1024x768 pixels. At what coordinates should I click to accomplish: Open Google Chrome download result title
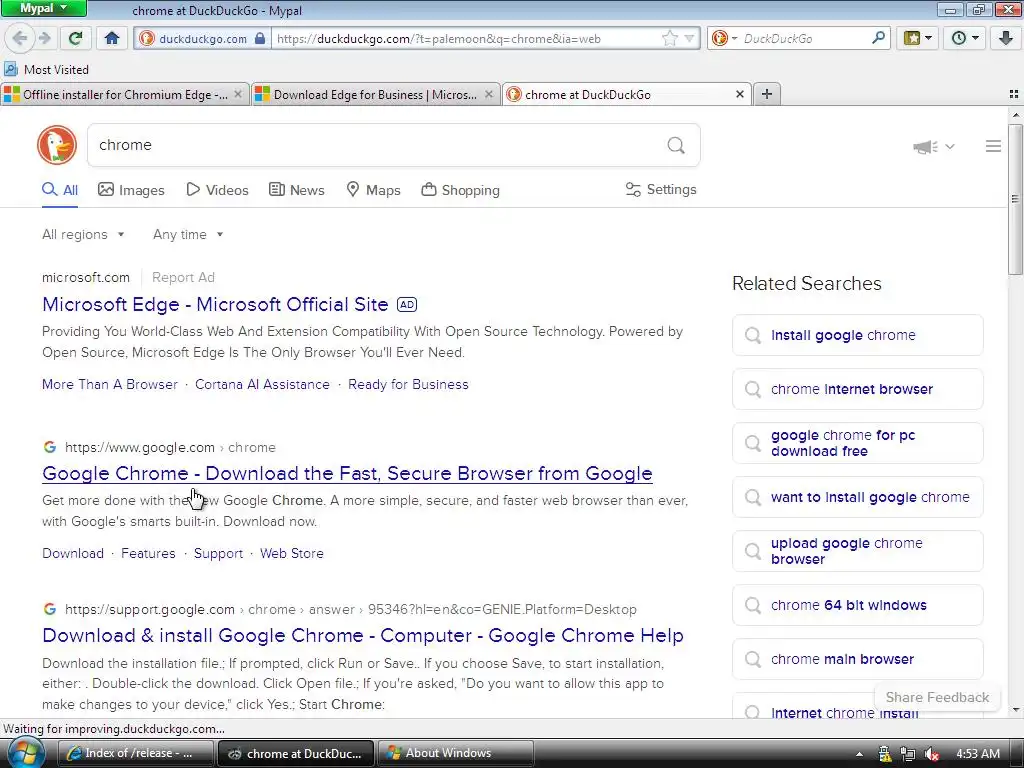tap(347, 473)
